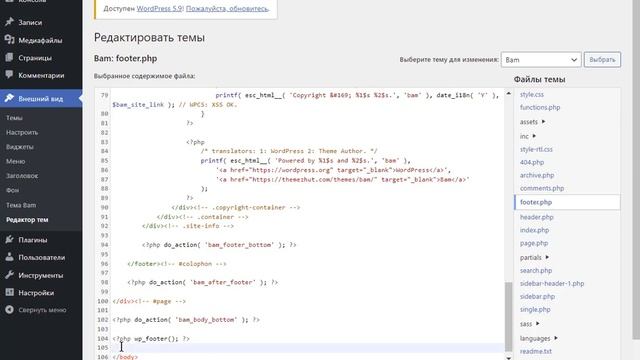
Task: Click the wp_footer() code on line 104
Action: coord(156,338)
